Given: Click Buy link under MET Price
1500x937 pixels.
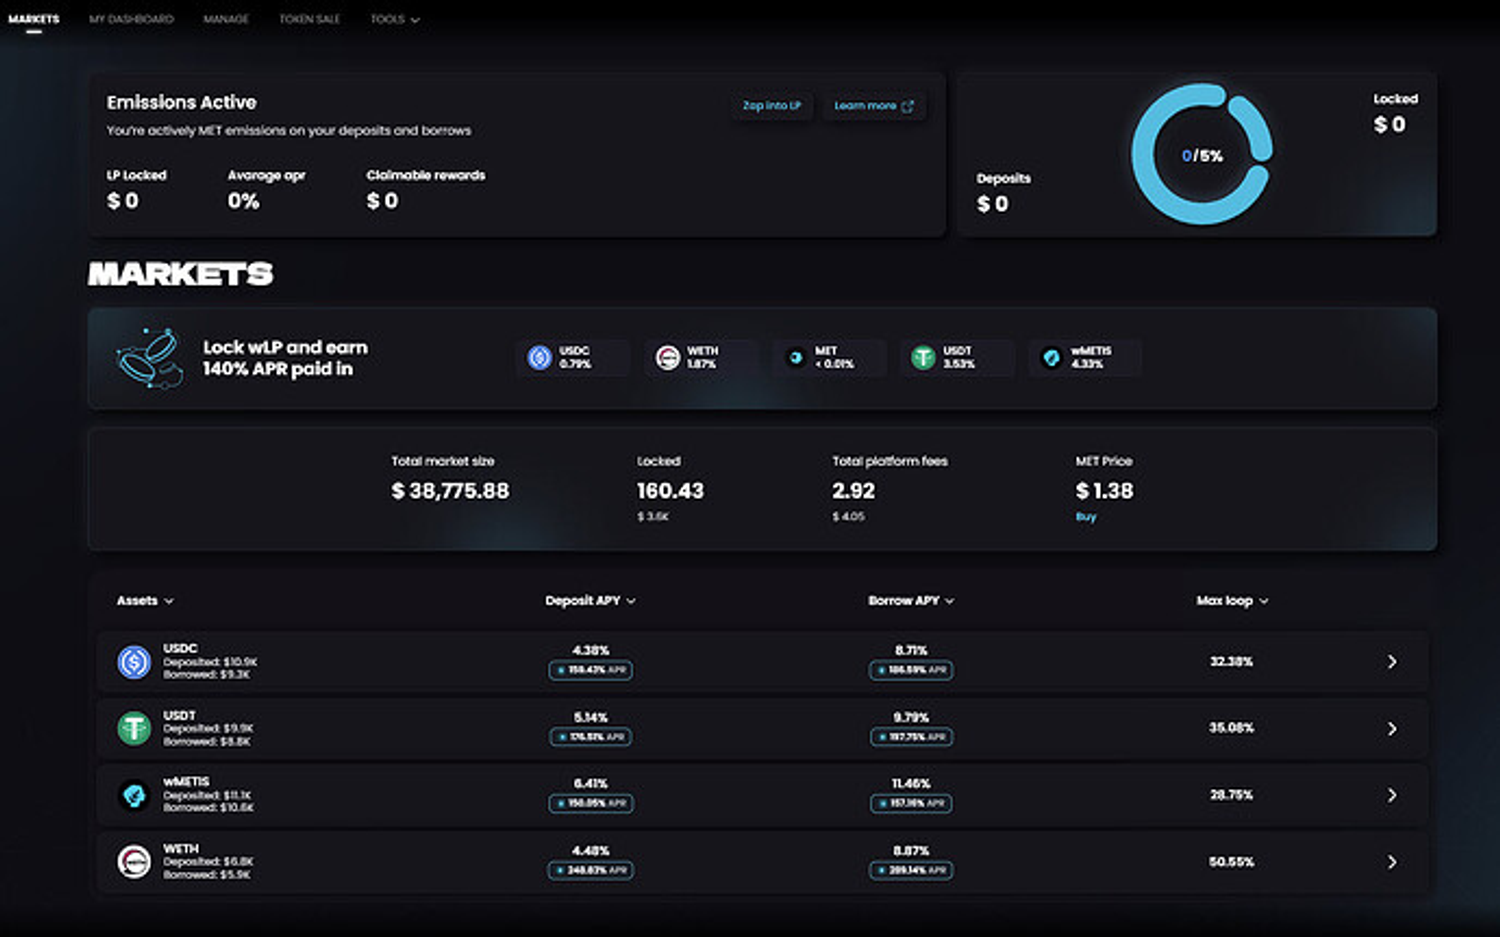Looking at the screenshot, I should click(x=1086, y=517).
